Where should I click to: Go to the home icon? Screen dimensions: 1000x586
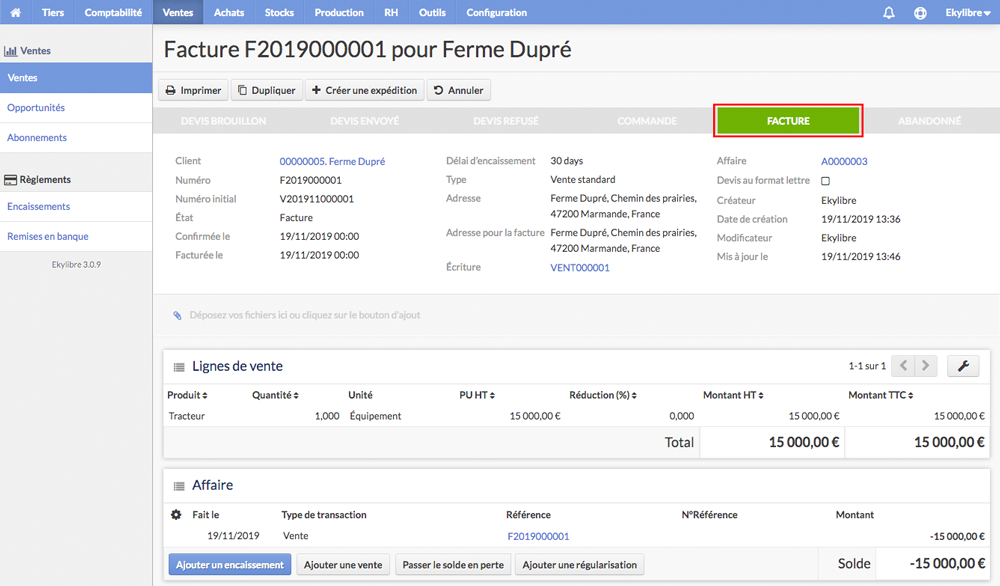coord(15,12)
